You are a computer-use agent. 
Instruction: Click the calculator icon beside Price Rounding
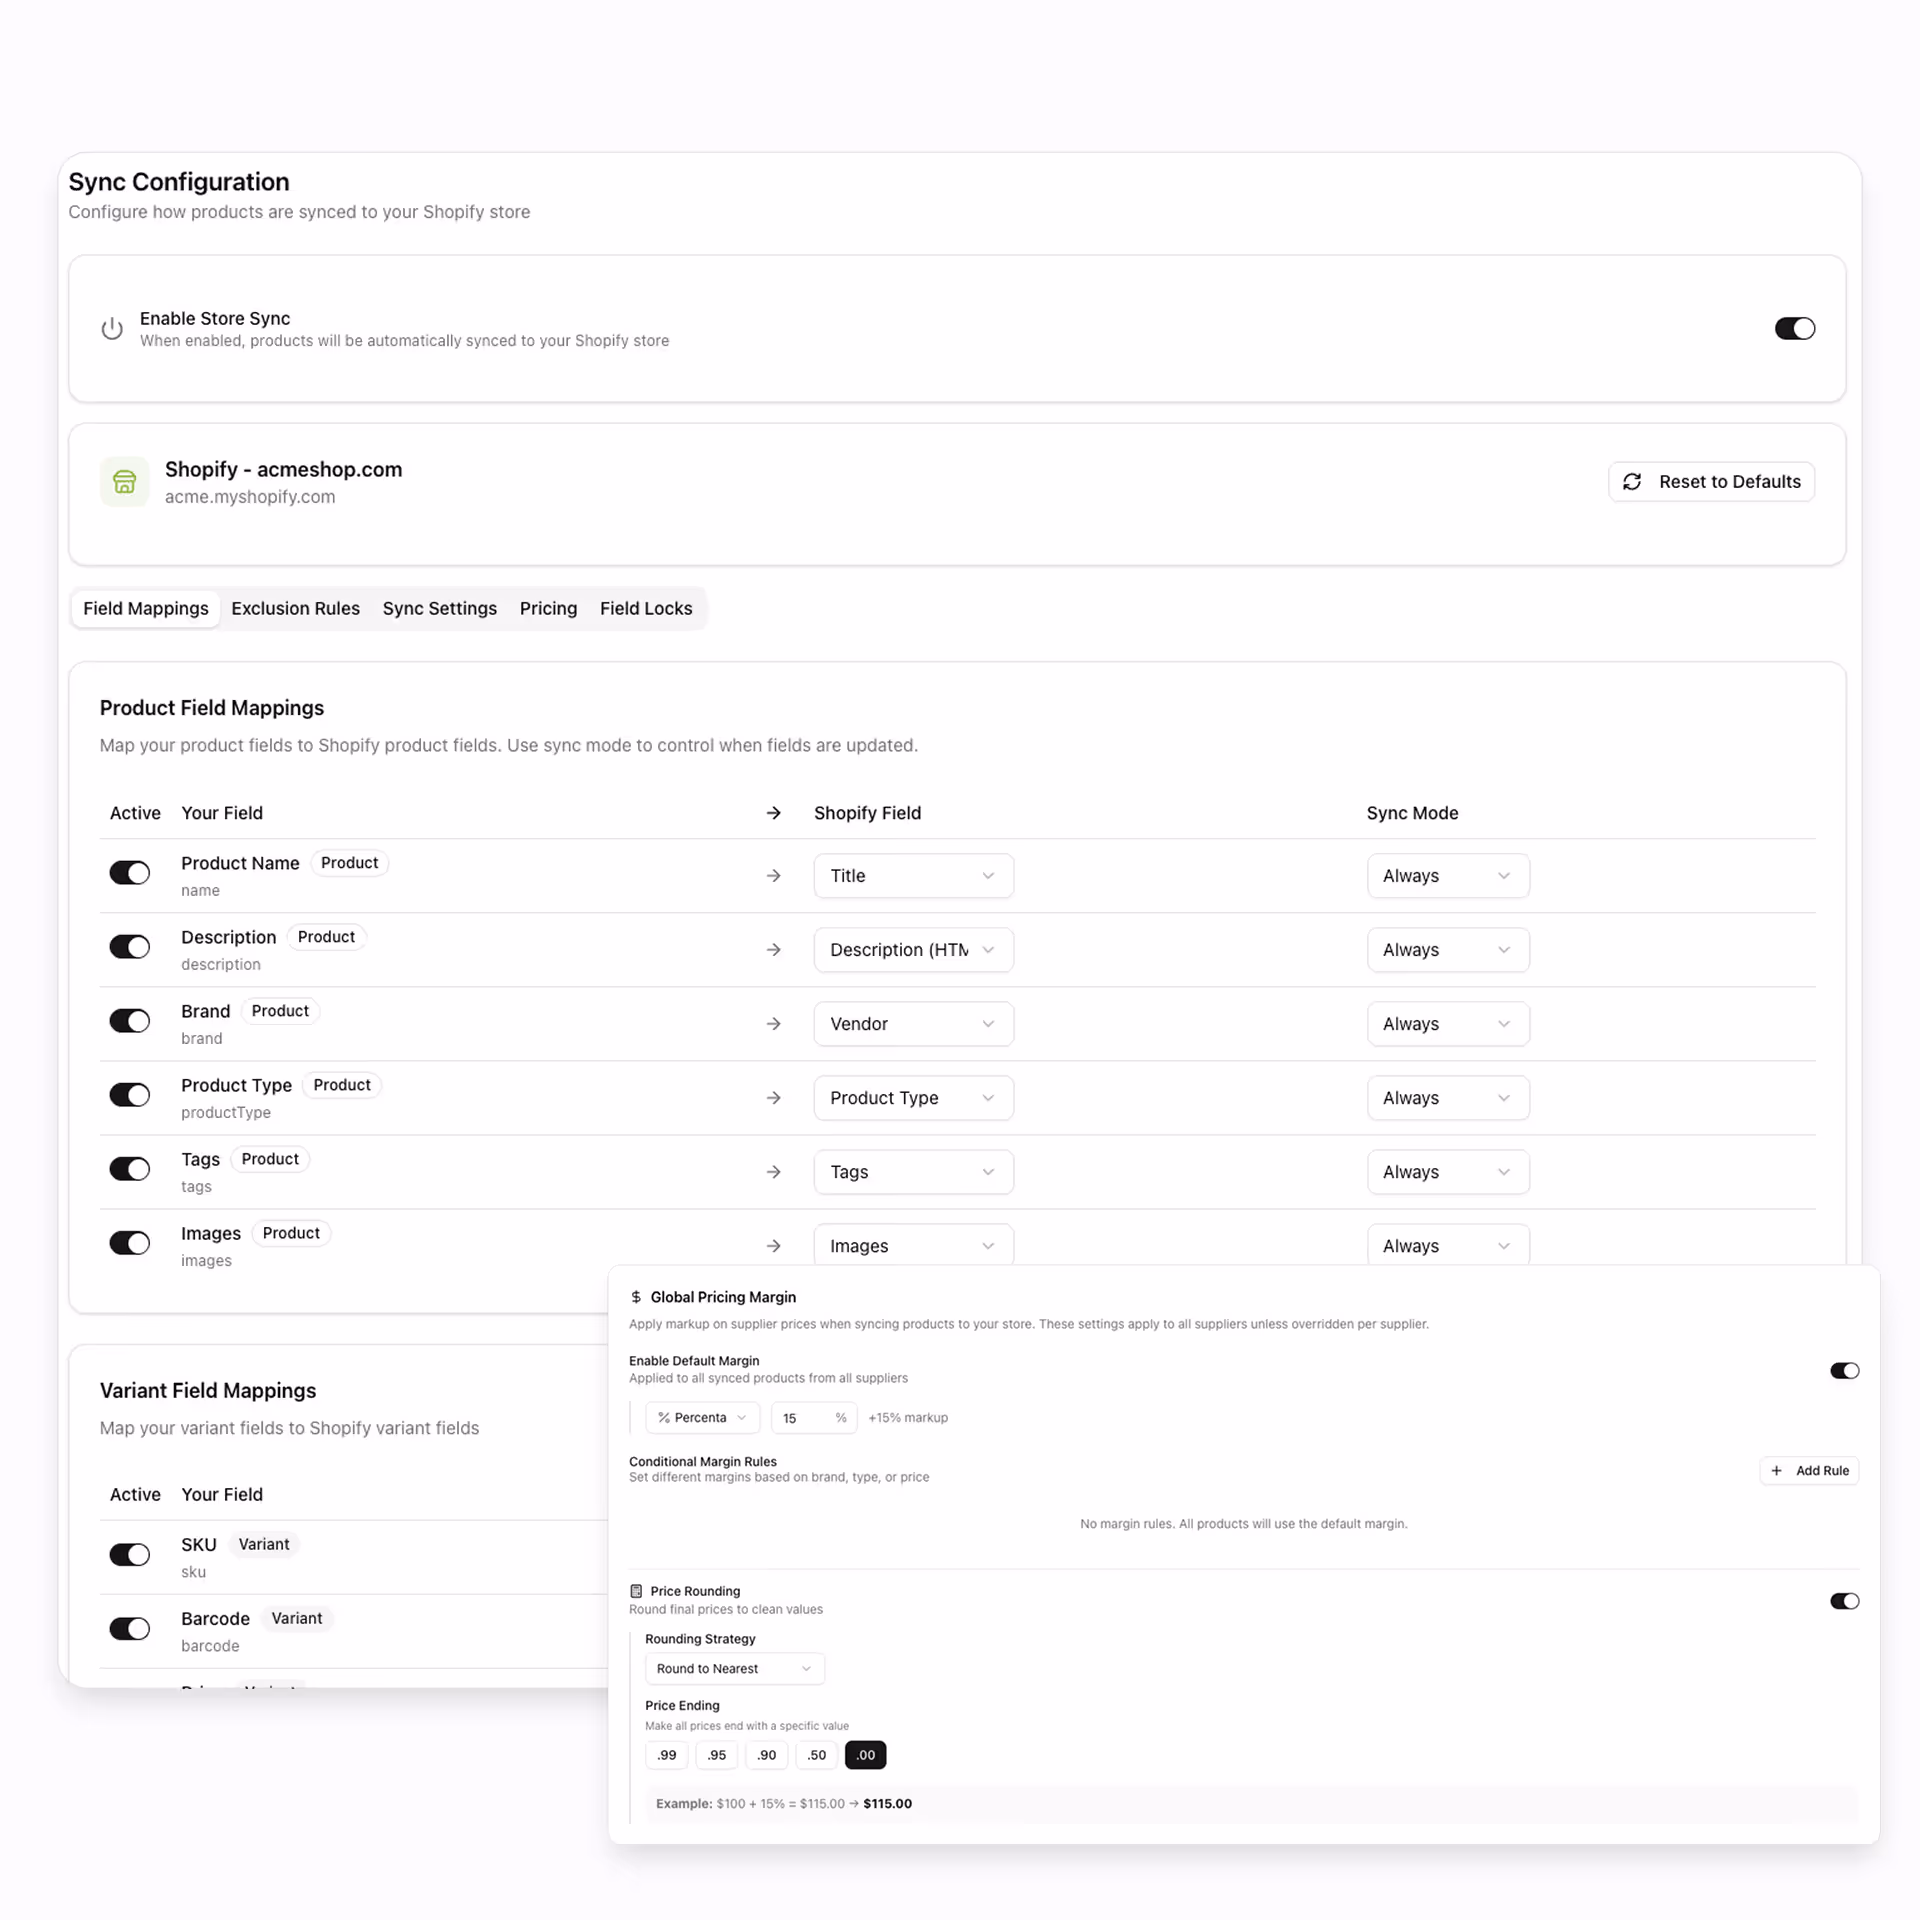click(636, 1591)
